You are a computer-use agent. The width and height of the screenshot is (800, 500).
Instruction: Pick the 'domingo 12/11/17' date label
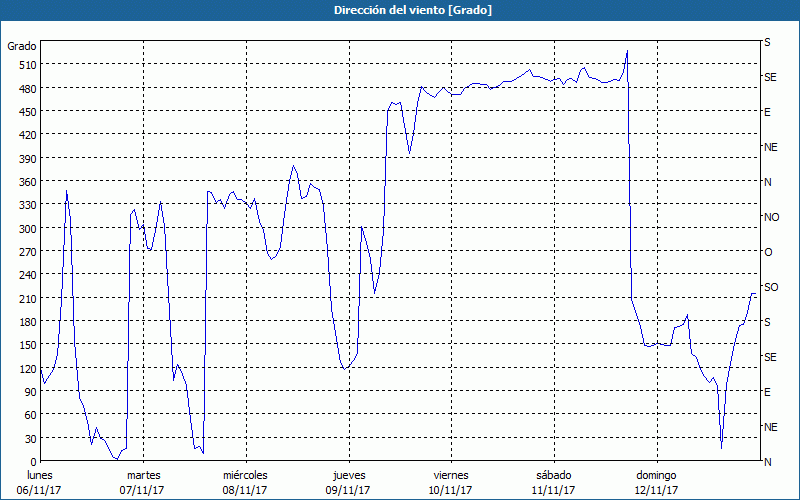[656, 482]
